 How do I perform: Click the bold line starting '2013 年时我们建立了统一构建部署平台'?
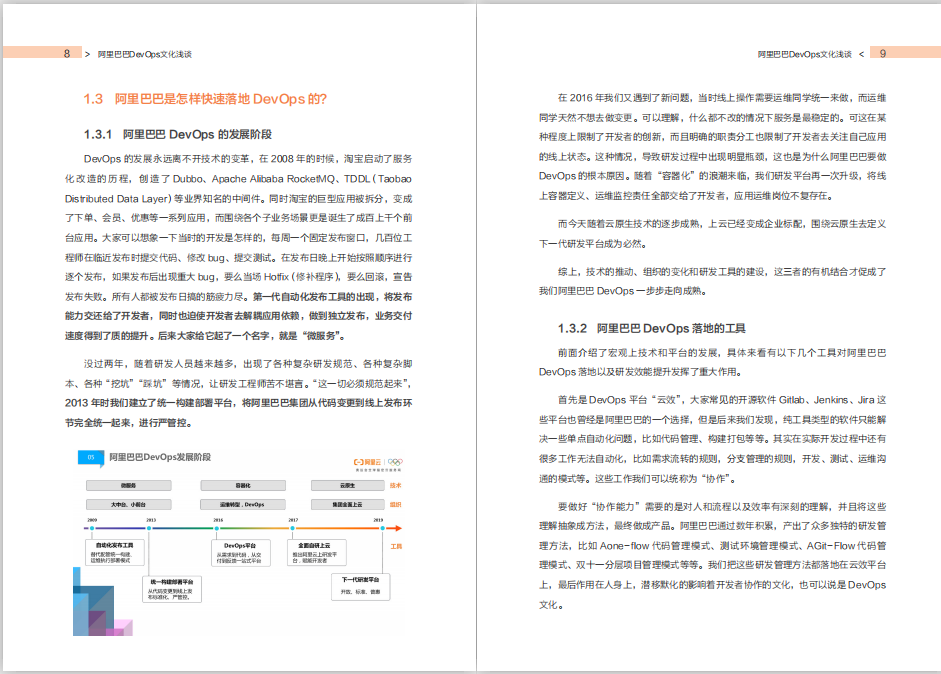tap(238, 403)
